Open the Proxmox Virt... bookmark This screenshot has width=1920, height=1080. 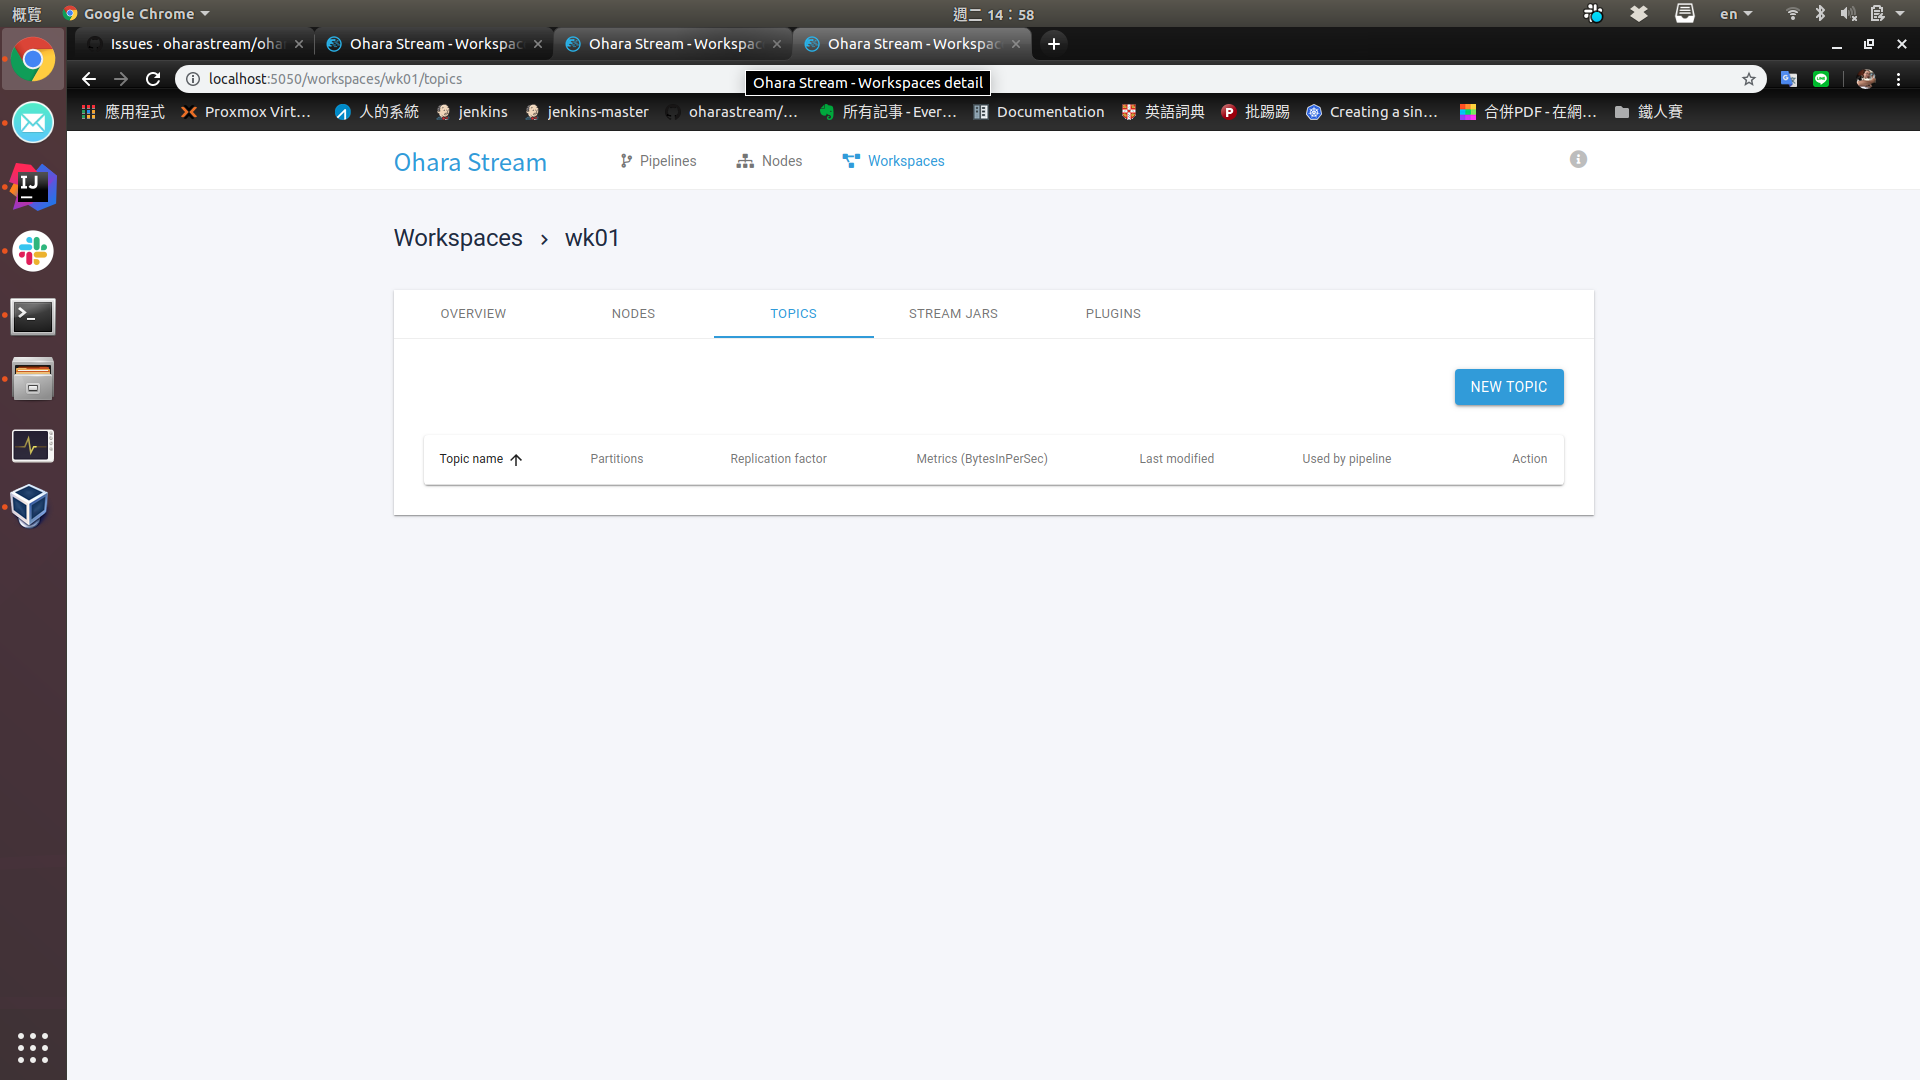pyautogui.click(x=246, y=112)
